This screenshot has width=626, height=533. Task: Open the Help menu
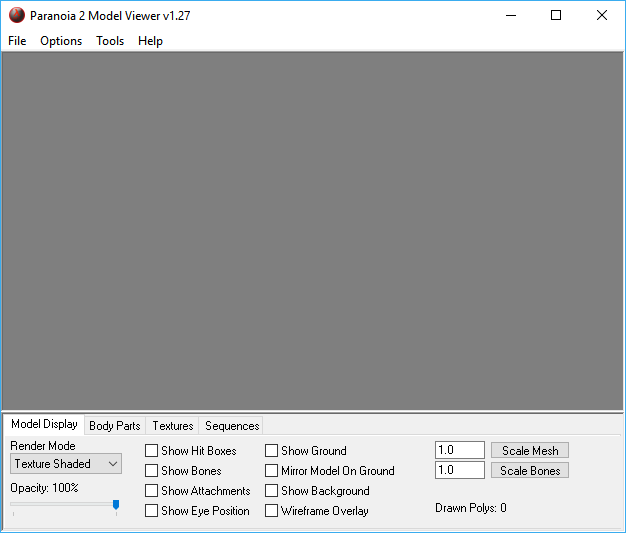[150, 41]
